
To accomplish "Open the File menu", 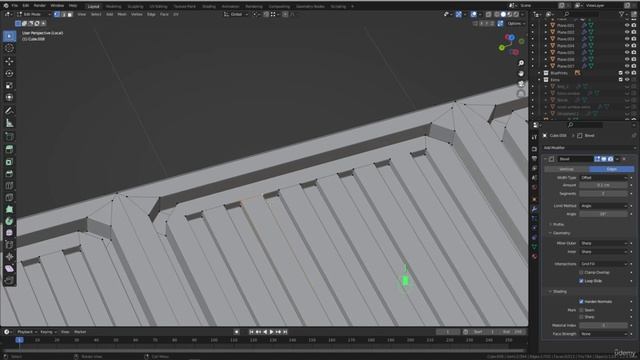I will [x=15, y=6].
